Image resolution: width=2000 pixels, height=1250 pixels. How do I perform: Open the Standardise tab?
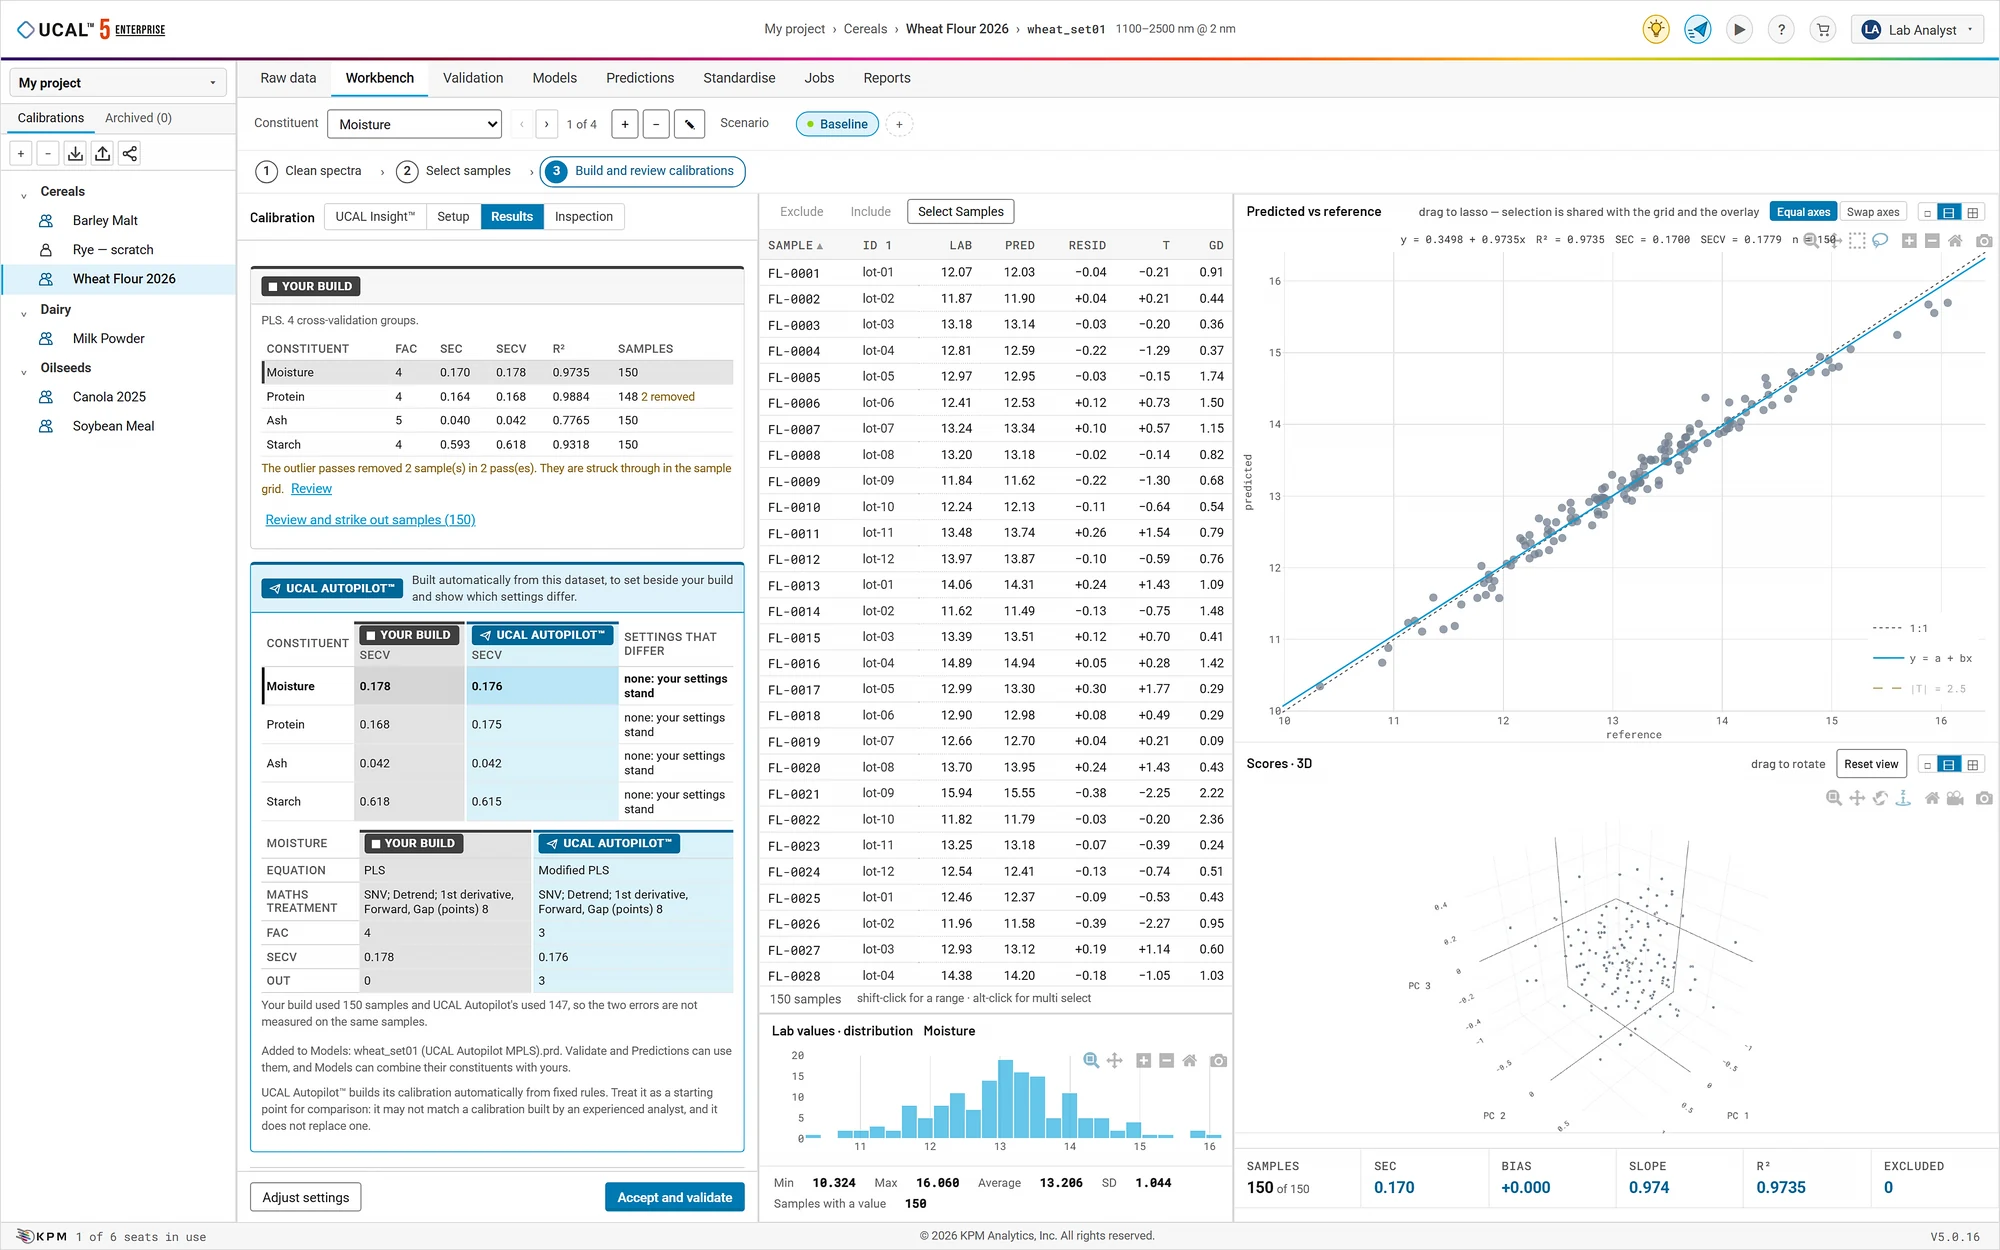(739, 78)
